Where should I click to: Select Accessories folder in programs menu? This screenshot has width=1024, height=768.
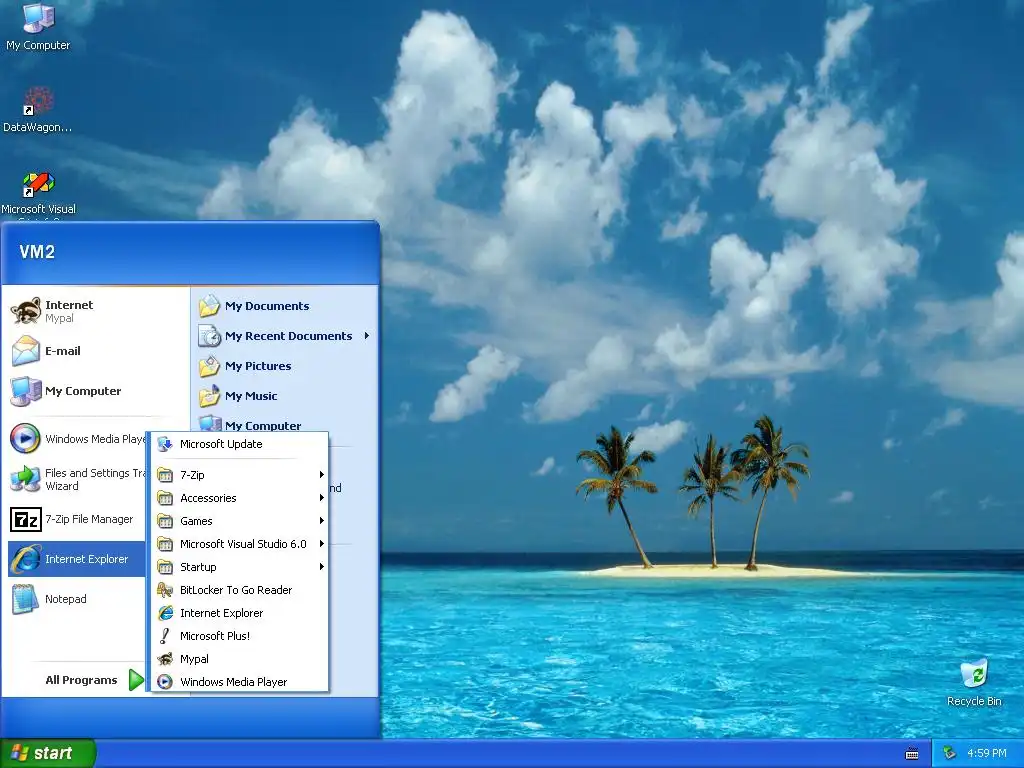tap(239, 498)
